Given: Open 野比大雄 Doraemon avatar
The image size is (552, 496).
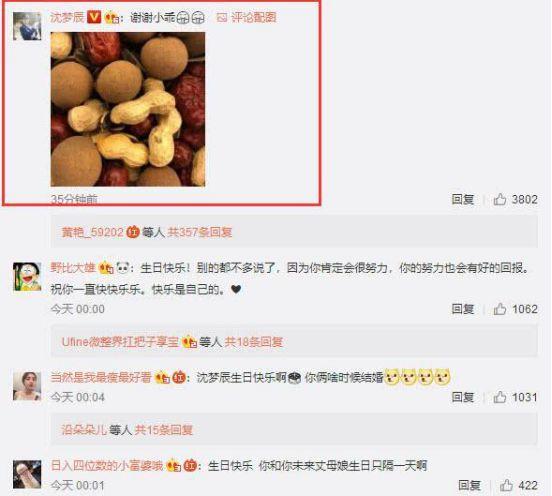Looking at the screenshot, I should 27,277.
